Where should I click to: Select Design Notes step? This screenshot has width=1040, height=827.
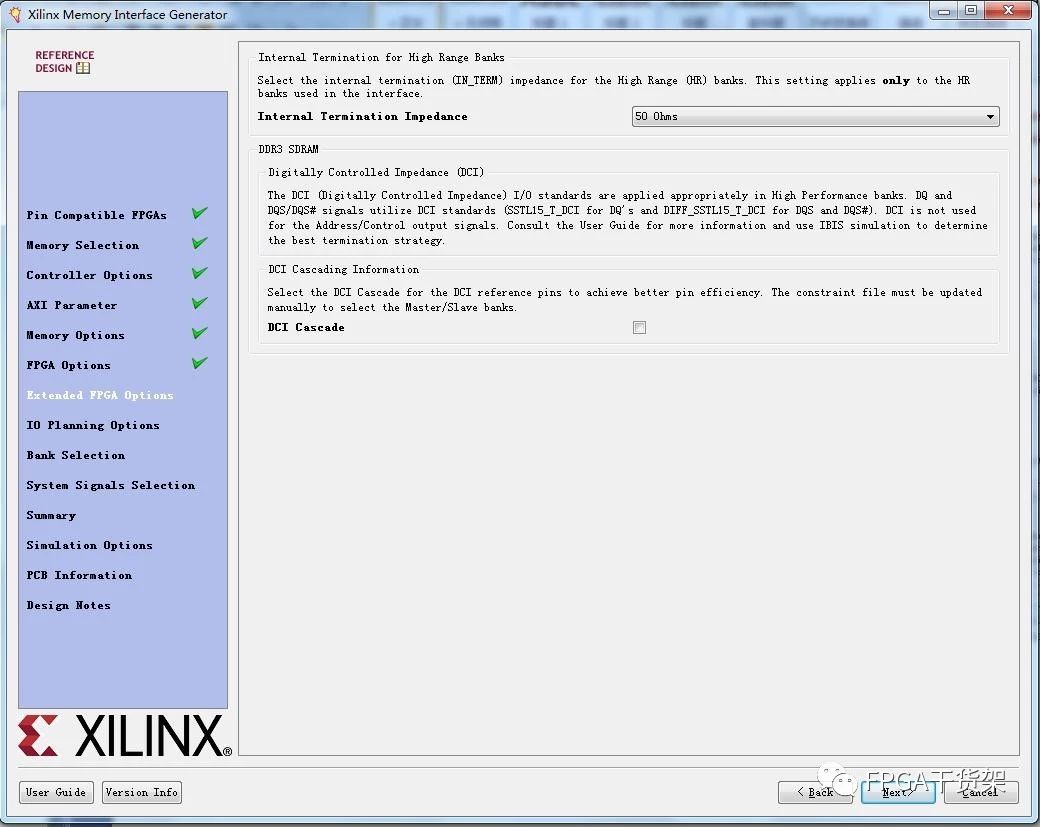coord(68,605)
